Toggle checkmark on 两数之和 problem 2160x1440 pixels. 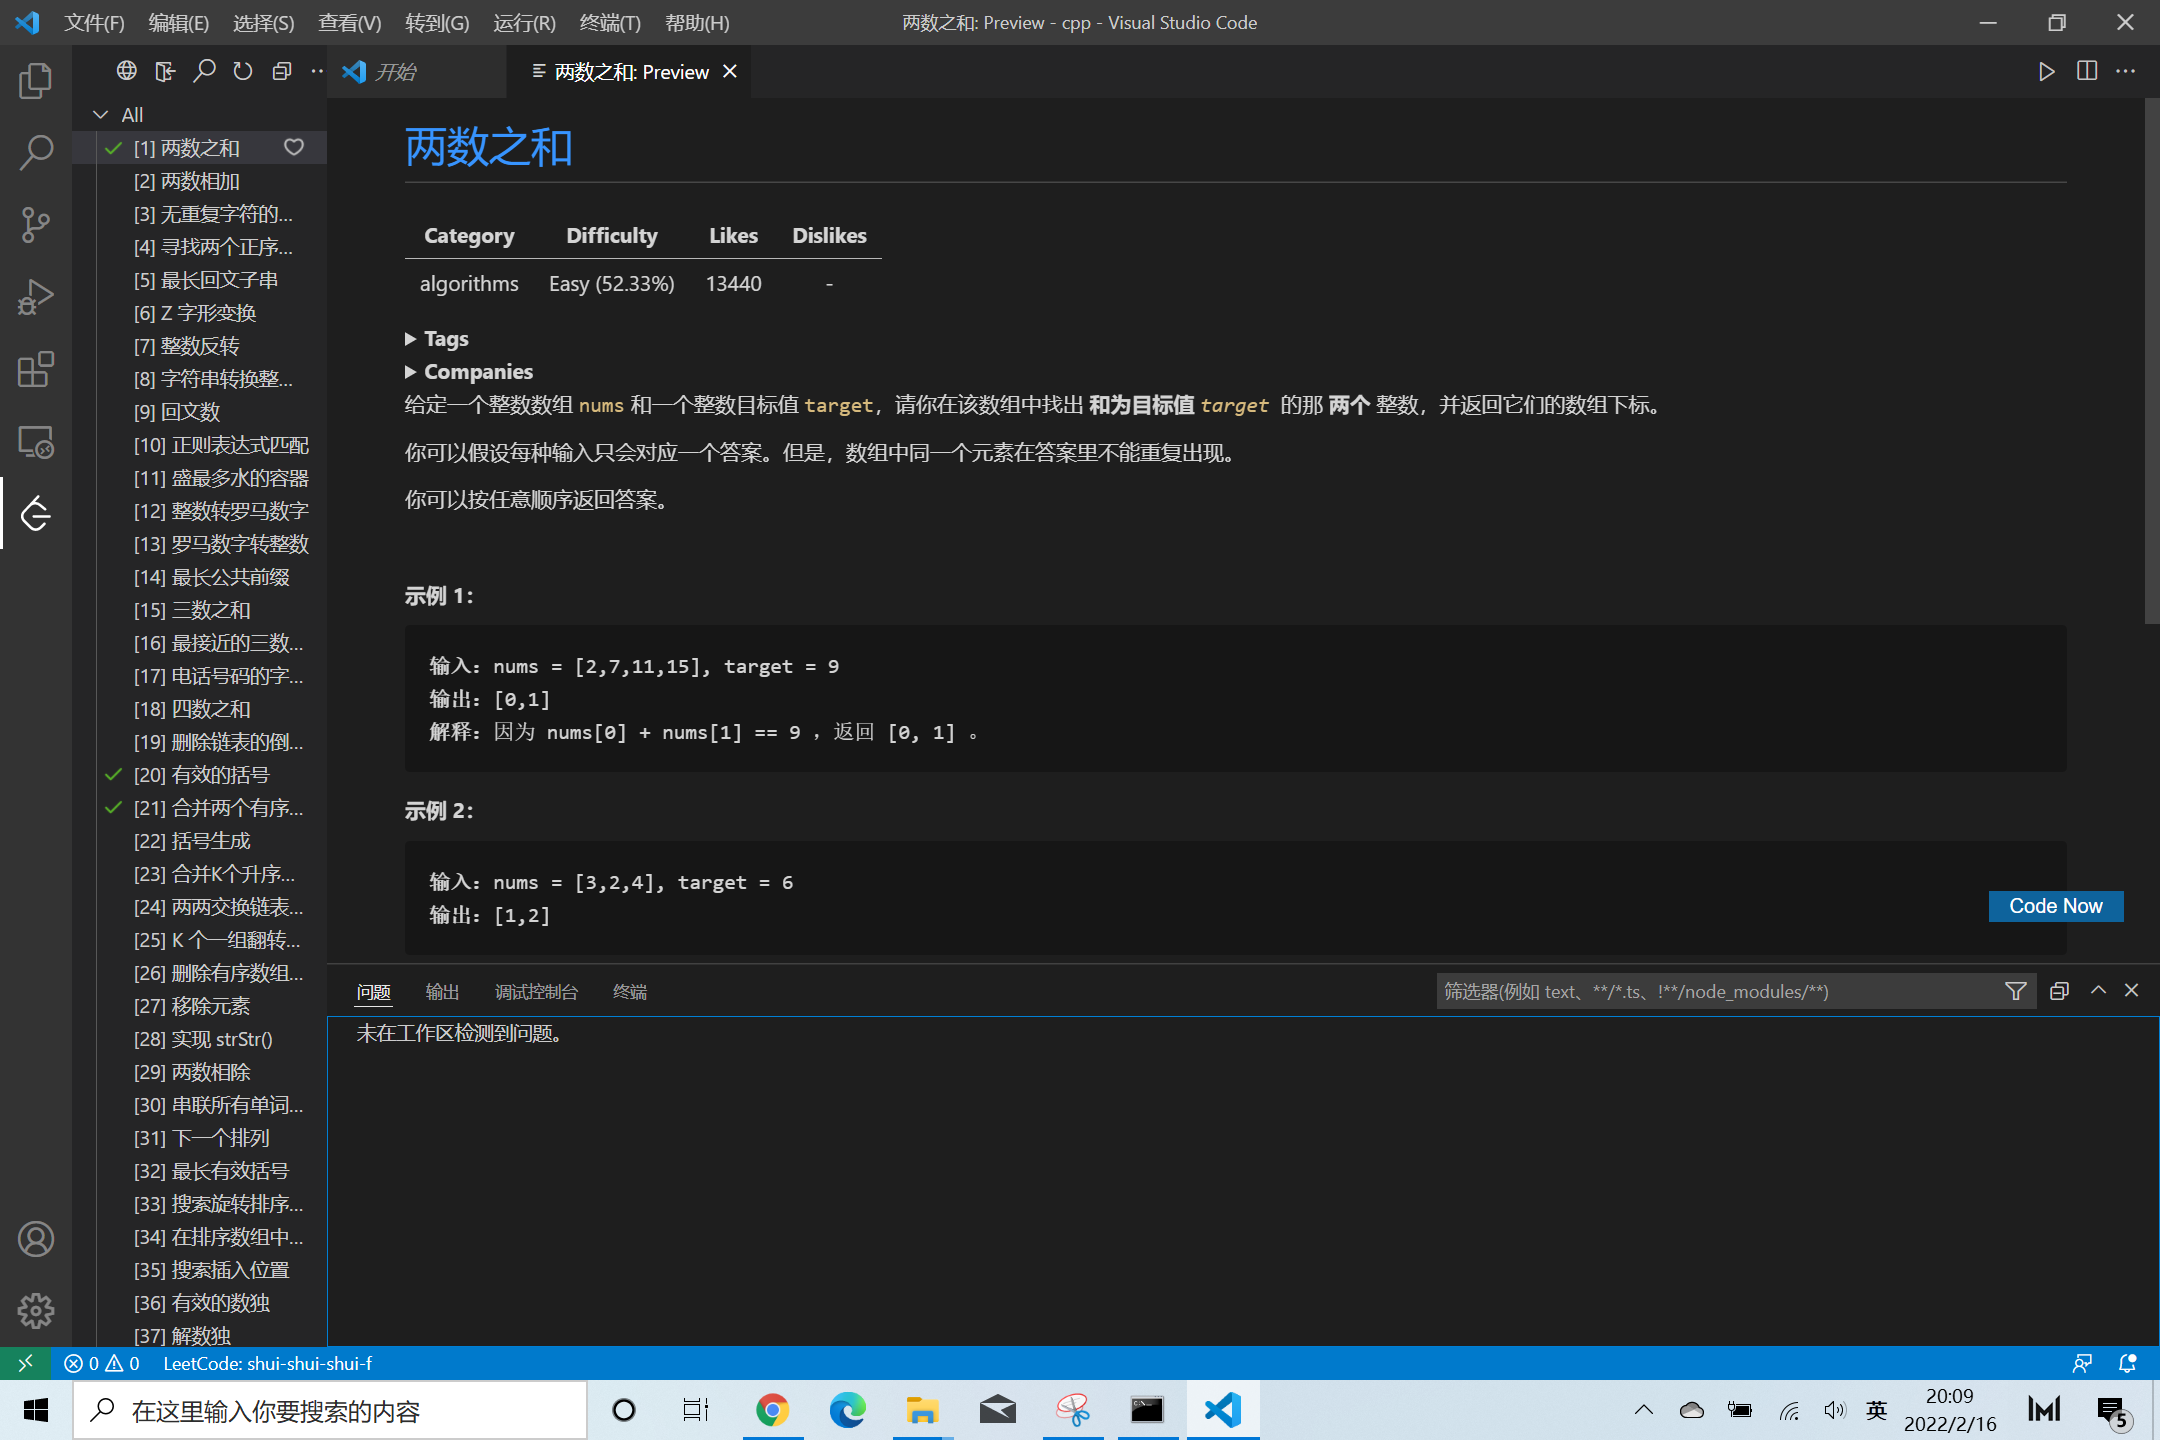[x=114, y=148]
